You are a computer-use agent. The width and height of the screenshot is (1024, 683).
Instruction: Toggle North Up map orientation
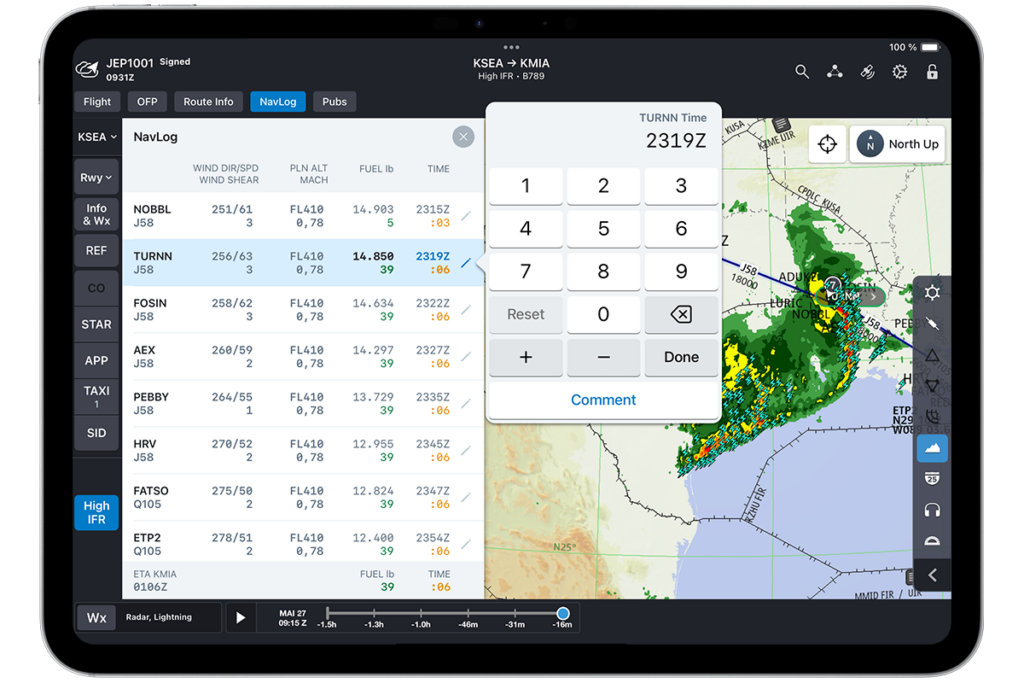[x=897, y=144]
